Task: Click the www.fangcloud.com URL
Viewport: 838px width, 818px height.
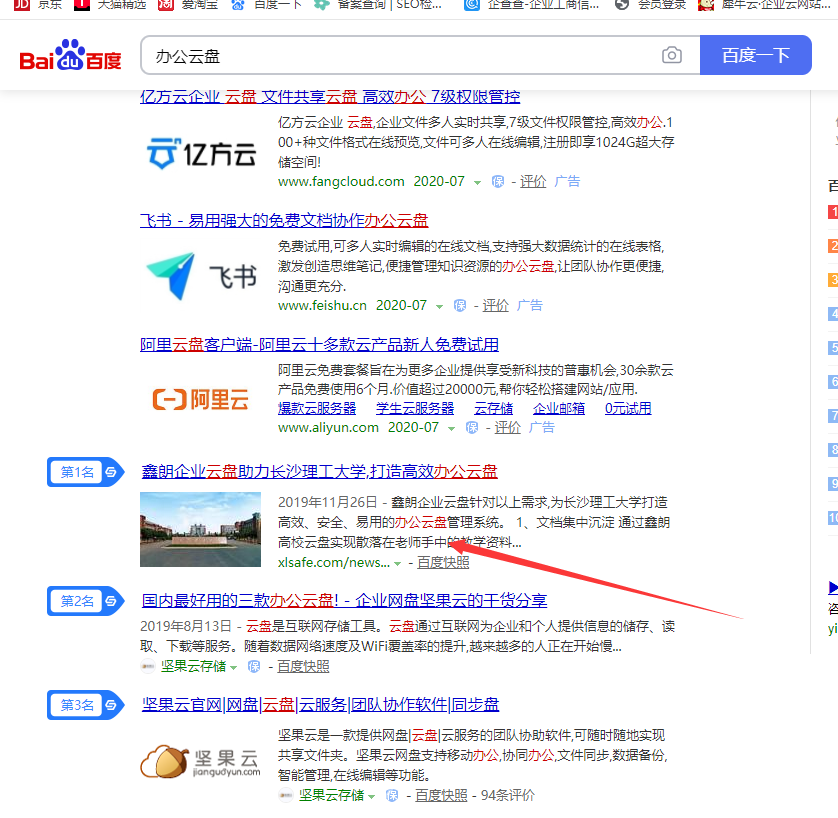Action: pyautogui.click(x=341, y=182)
